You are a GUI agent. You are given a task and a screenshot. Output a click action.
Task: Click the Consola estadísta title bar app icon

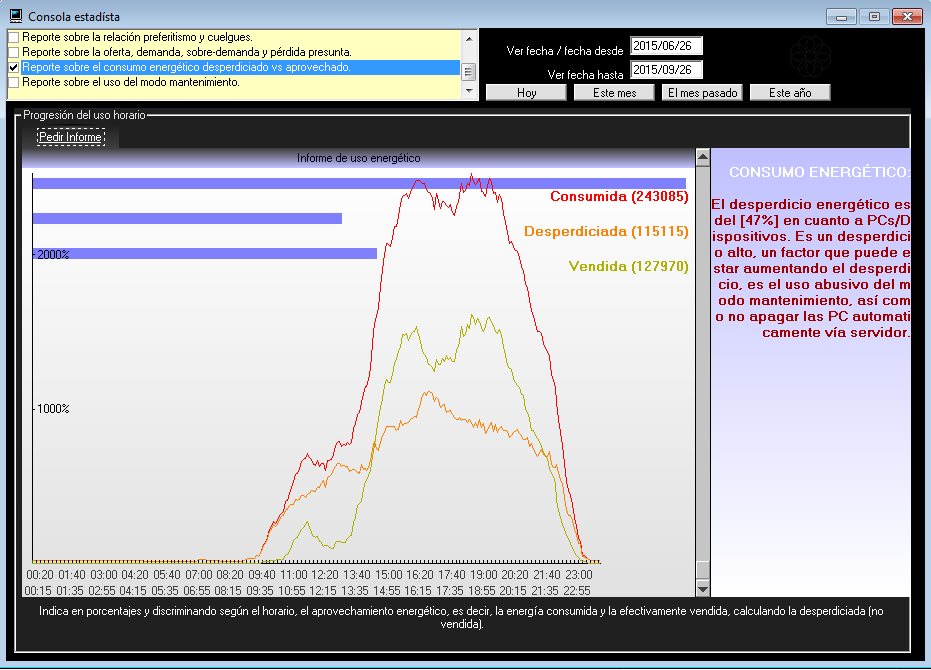click(16, 16)
